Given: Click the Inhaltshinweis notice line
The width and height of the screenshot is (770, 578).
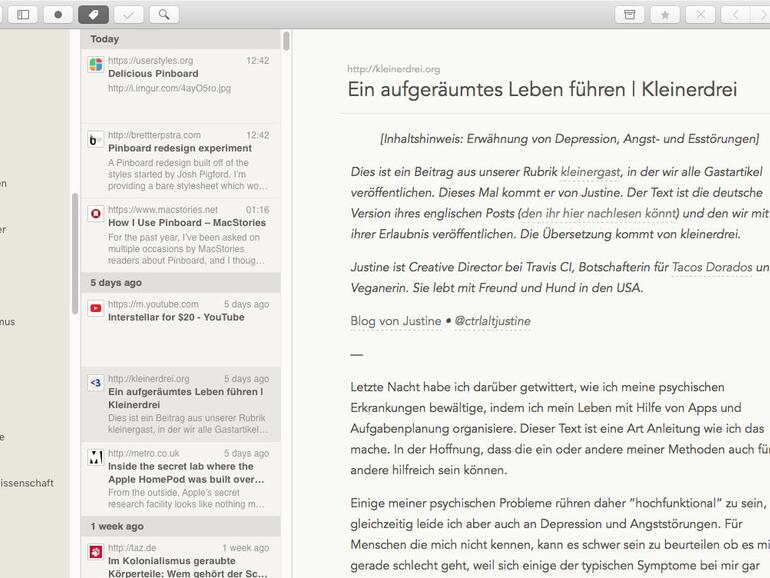Looking at the screenshot, I should [x=570, y=139].
